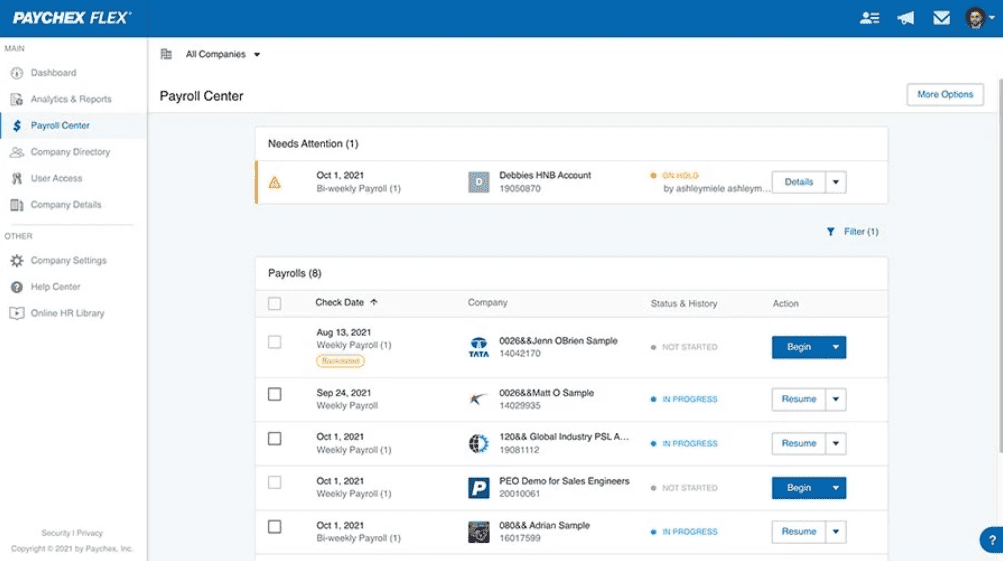Open the dropdown arrow next to Details

[835, 182]
